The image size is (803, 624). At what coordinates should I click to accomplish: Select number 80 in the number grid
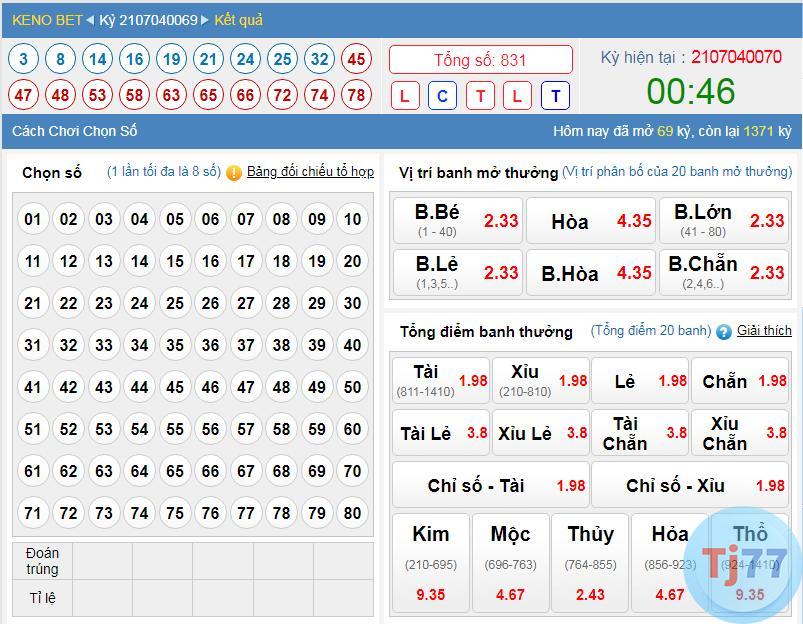(x=351, y=513)
